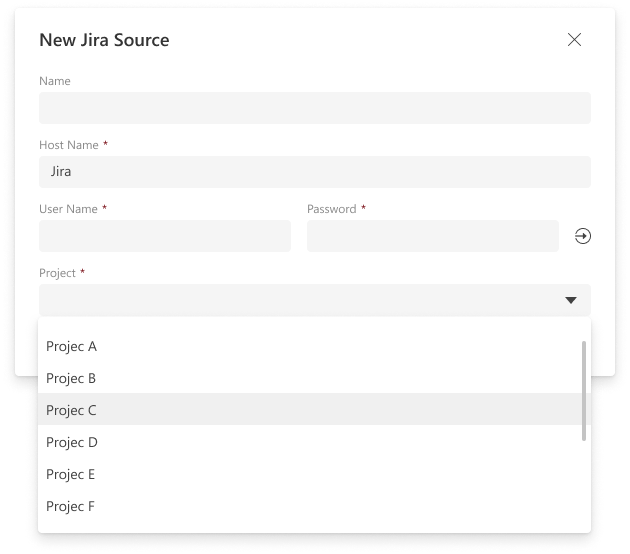Click the Host Name field containing Jira
Image resolution: width=630 pixels, height=554 pixels.
(x=314, y=172)
